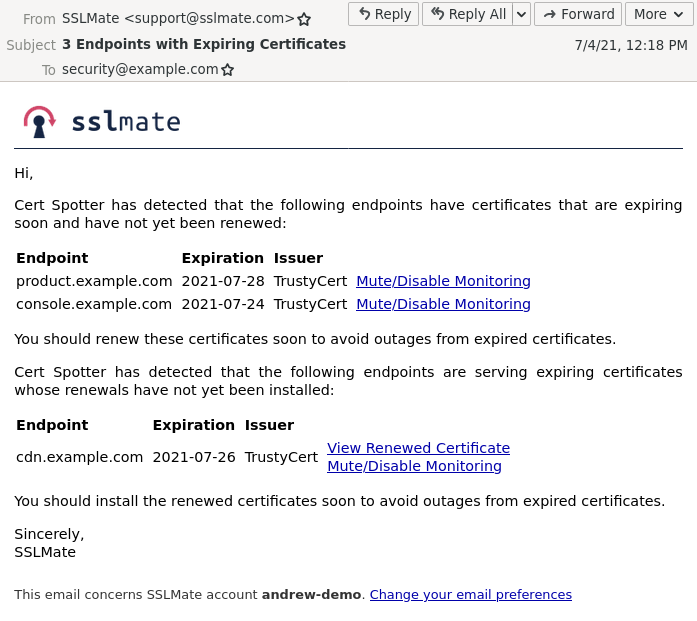Mute monitoring for cdn.example.com
The height and width of the screenshot is (621, 697).
414,466
